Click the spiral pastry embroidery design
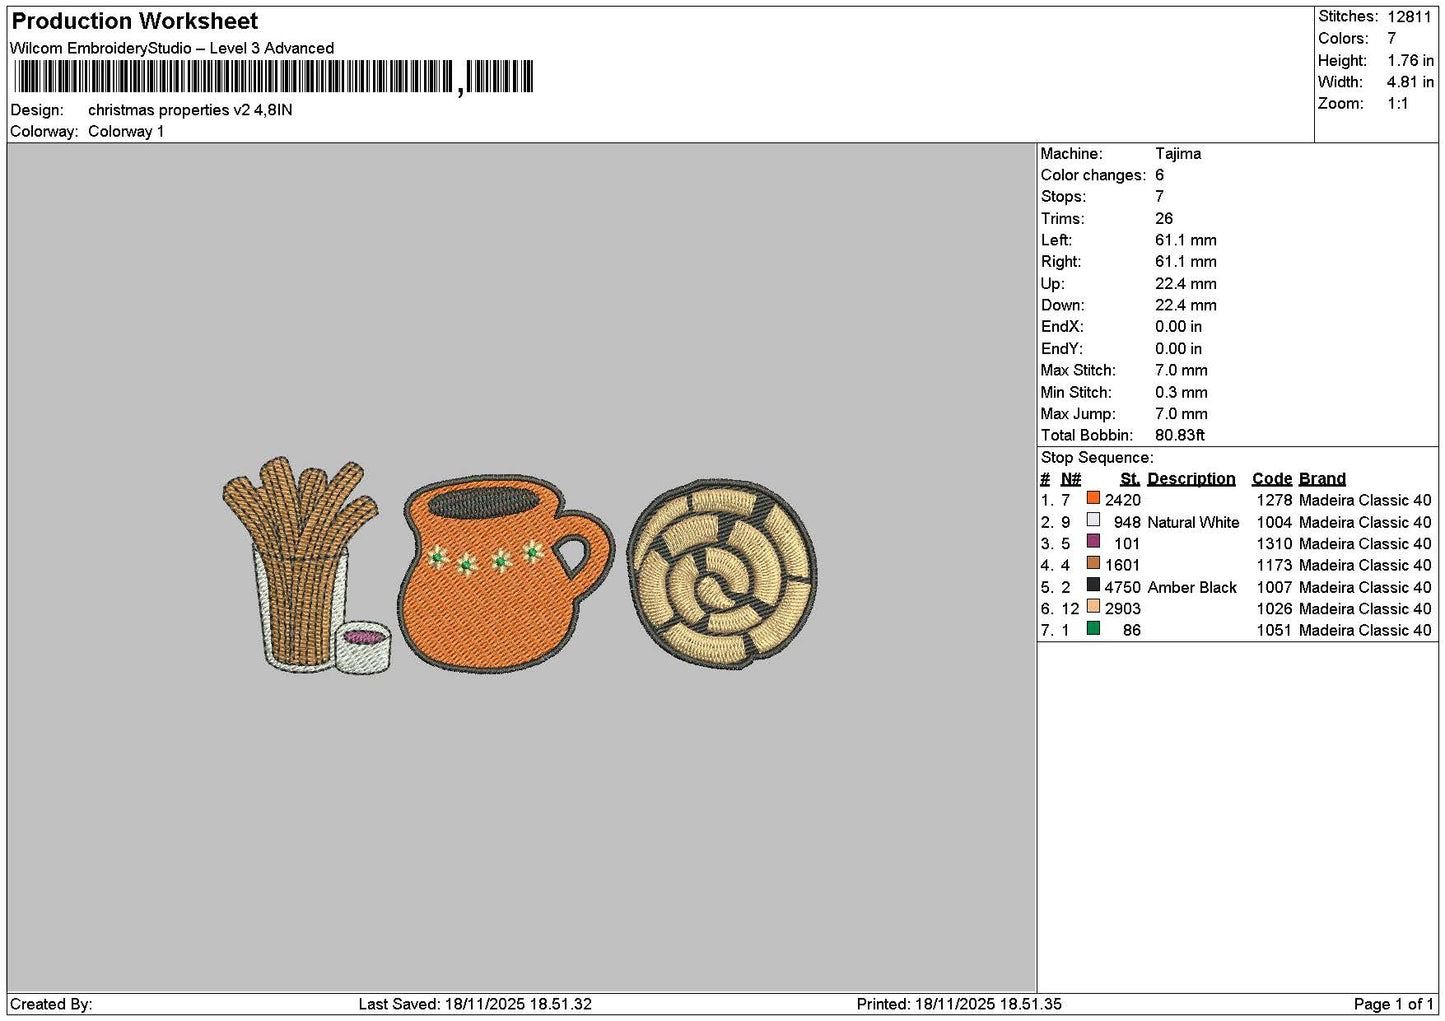 [x=722, y=574]
